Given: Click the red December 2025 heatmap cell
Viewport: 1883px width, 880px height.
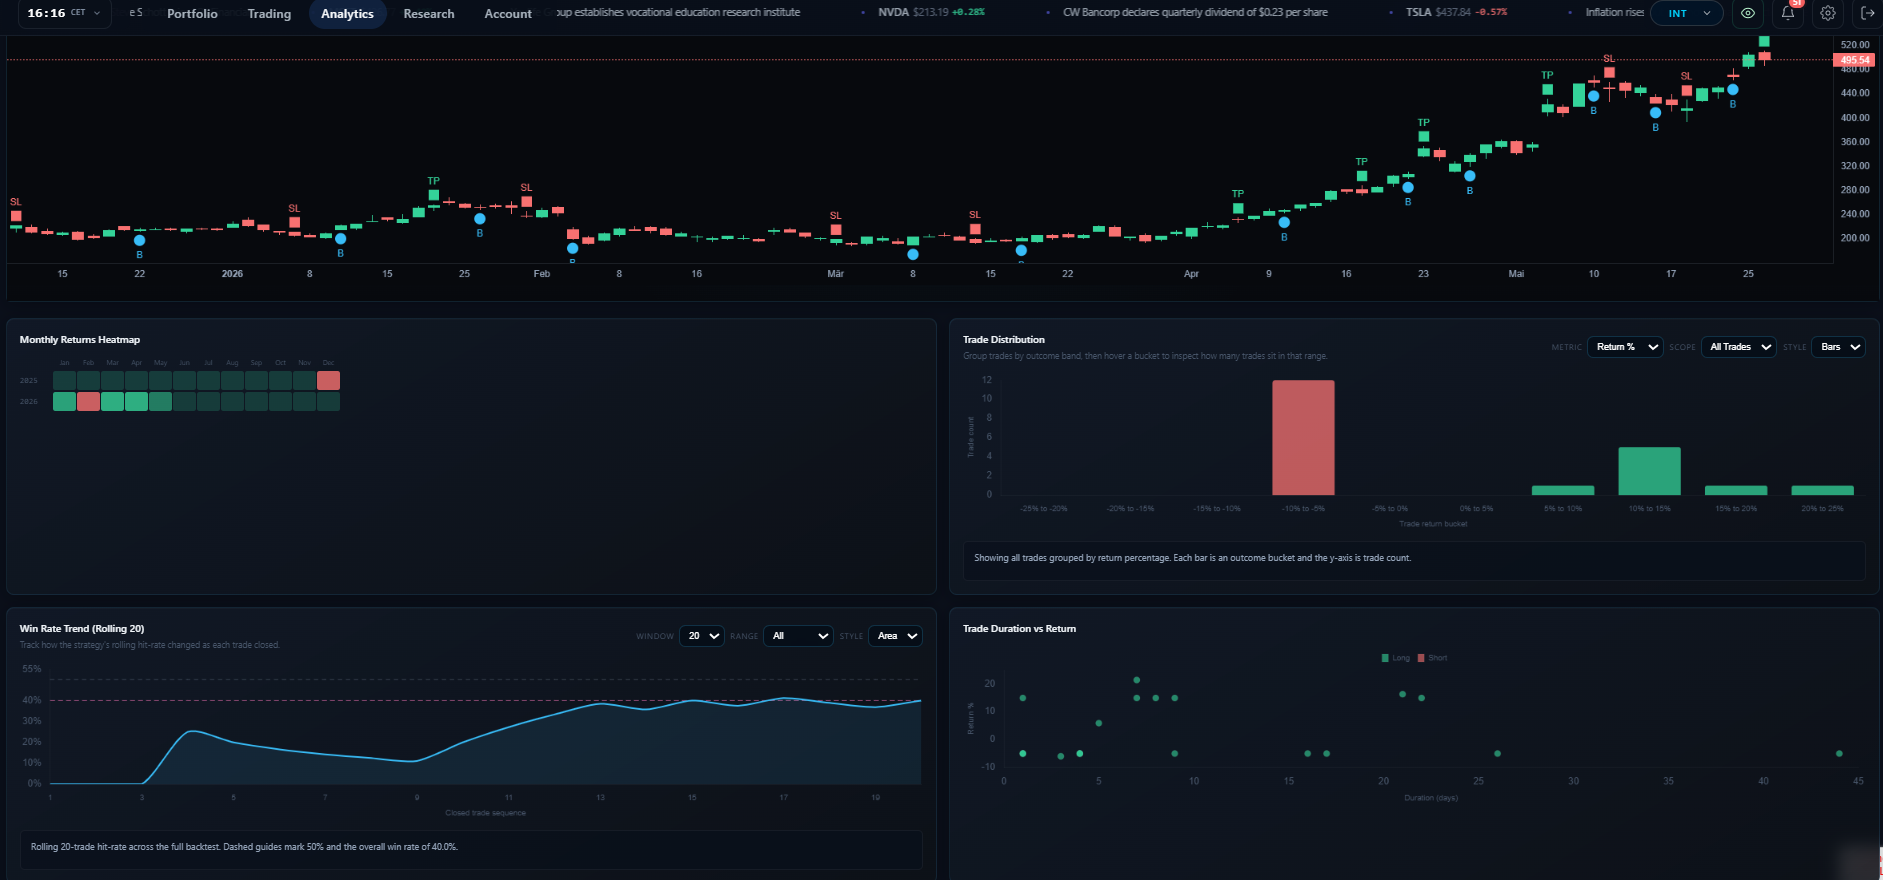Looking at the screenshot, I should click(328, 381).
